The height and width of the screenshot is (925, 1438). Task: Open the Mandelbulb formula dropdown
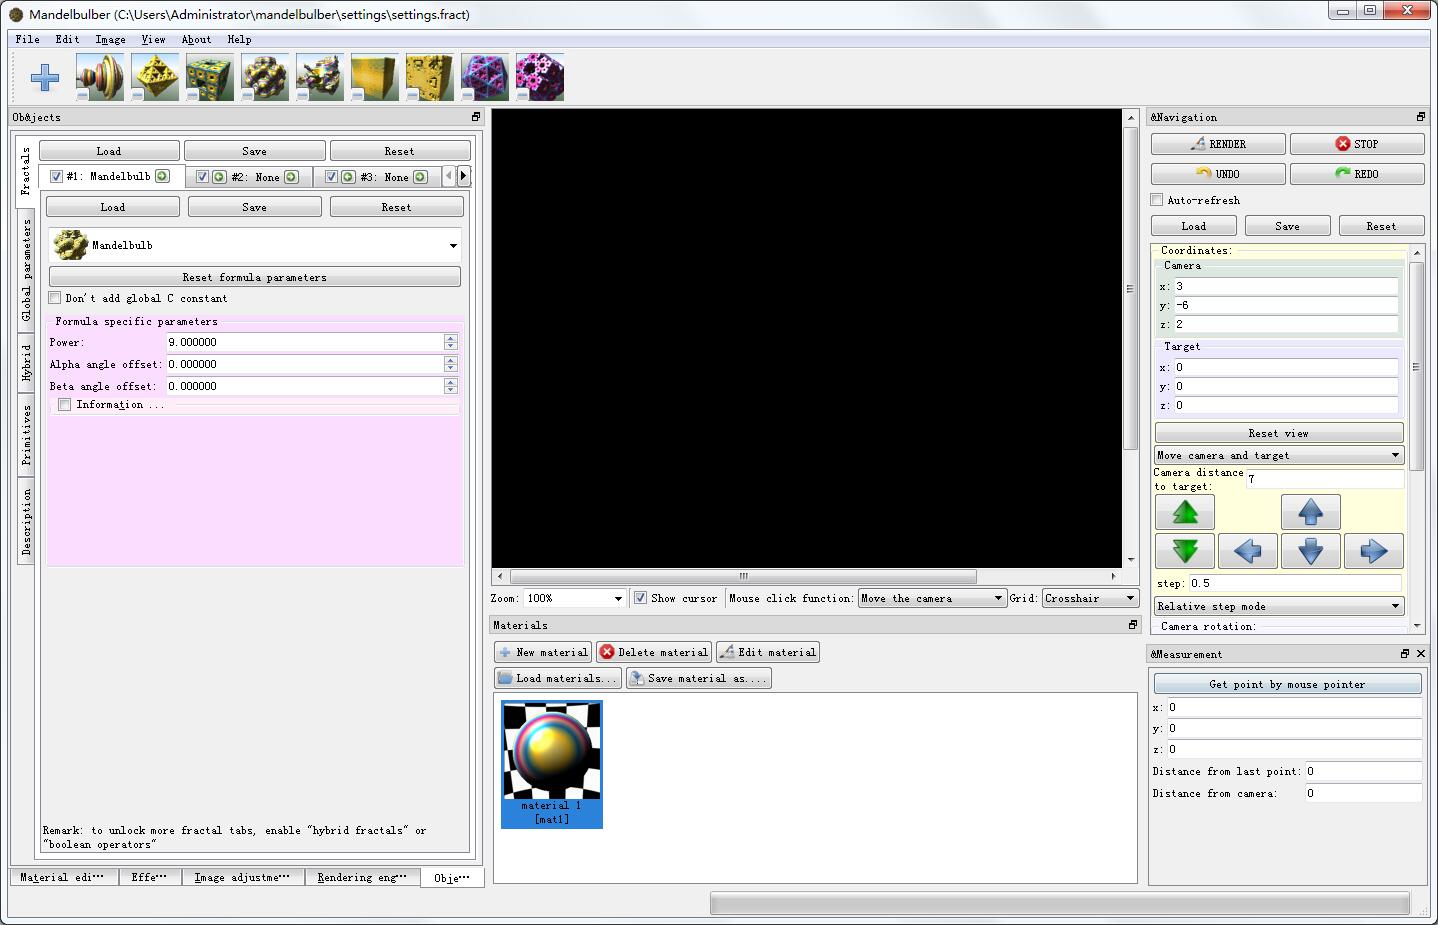[255, 245]
